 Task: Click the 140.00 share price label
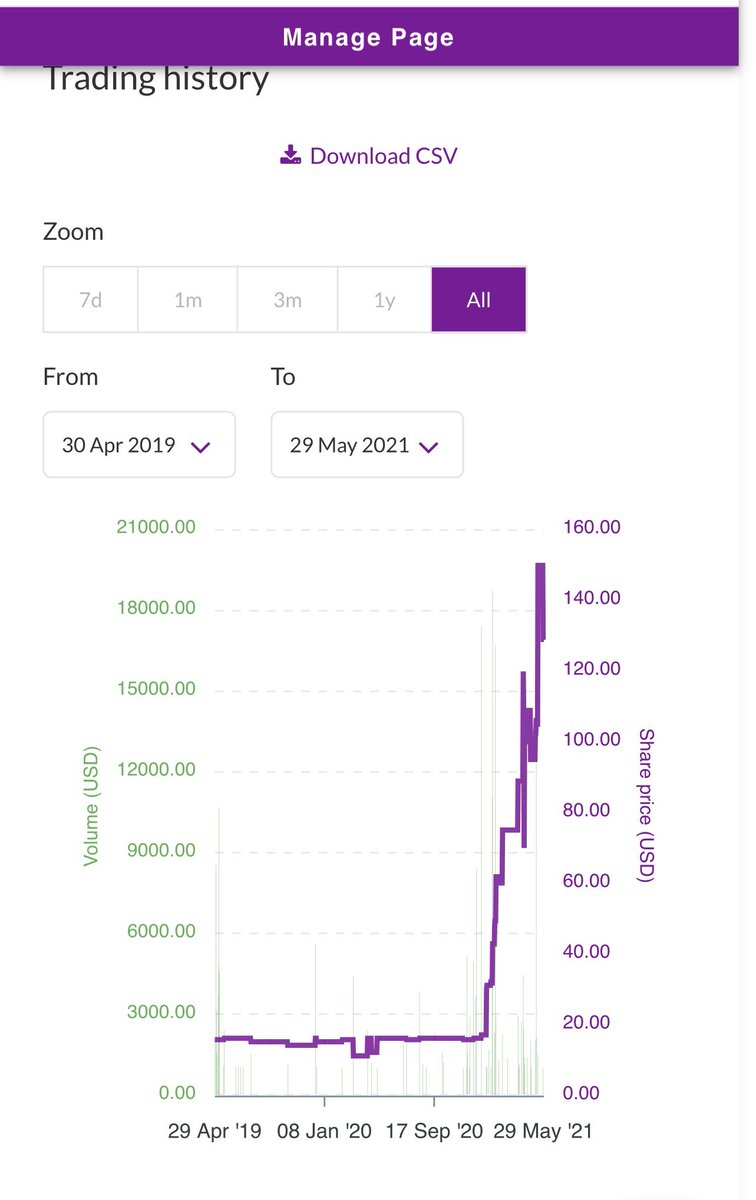pyautogui.click(x=590, y=598)
